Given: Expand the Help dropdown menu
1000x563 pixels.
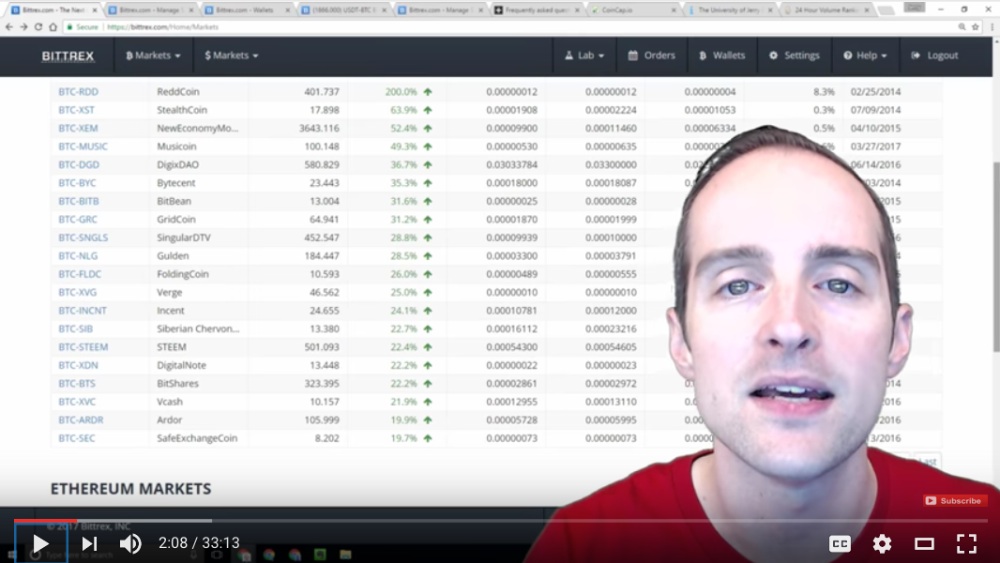Looking at the screenshot, I should (865, 55).
